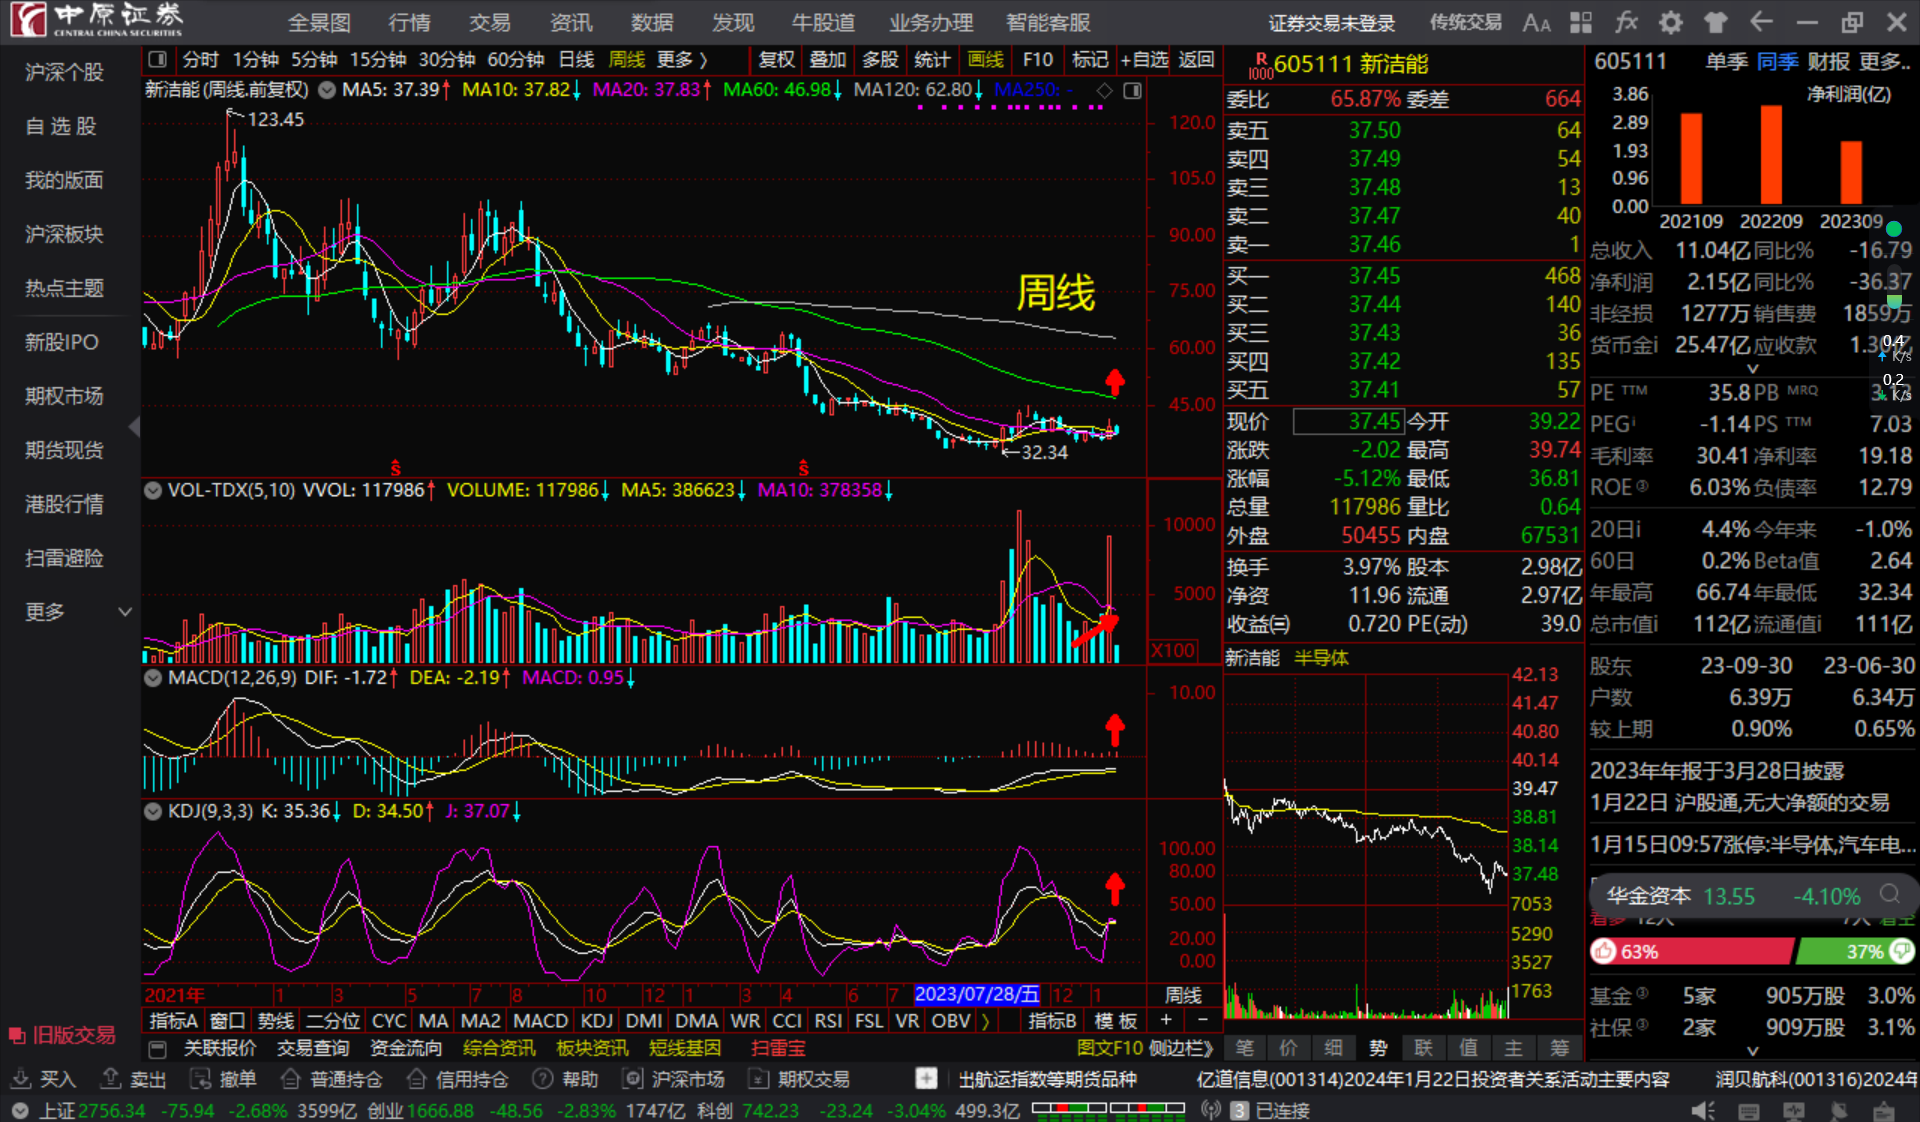Viewport: 1920px width, 1122px height.
Task: Open the 行情 top menu
Action: coord(409,23)
